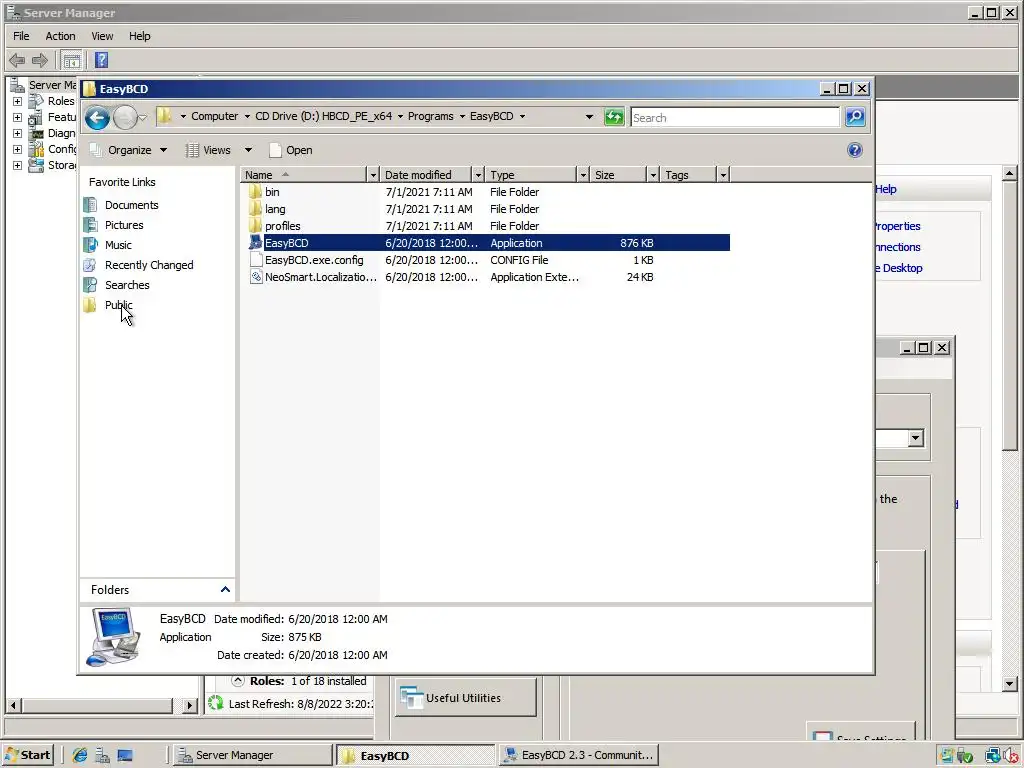Expand the Diagnostics tree node

click(x=18, y=133)
